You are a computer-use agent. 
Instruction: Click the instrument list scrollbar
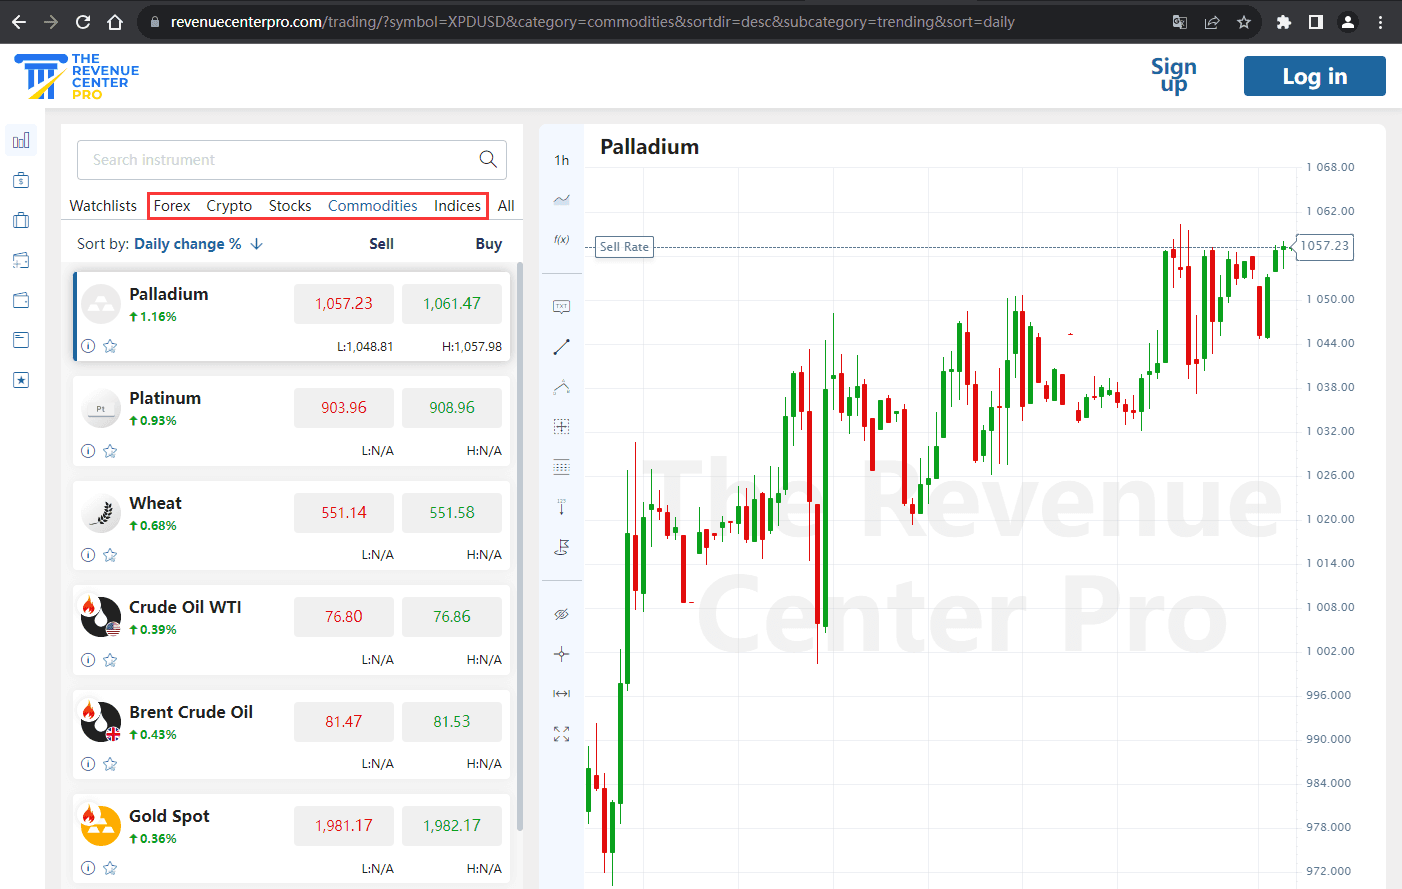[520, 546]
